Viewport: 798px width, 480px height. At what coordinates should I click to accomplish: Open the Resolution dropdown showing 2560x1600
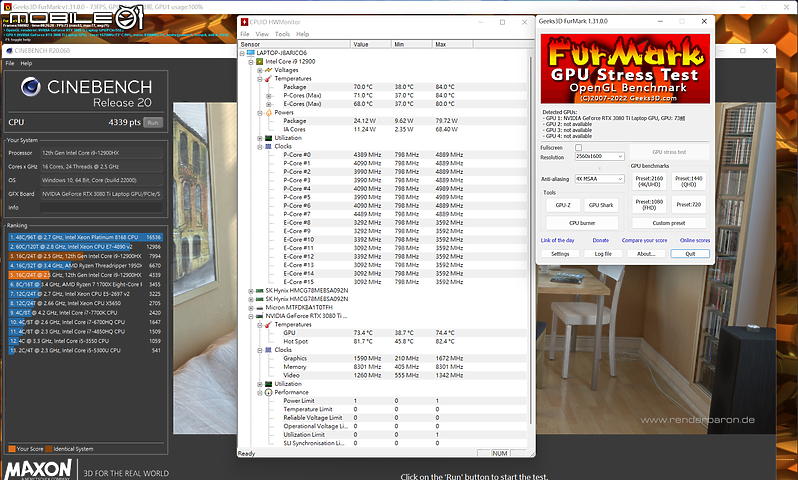(x=600, y=156)
